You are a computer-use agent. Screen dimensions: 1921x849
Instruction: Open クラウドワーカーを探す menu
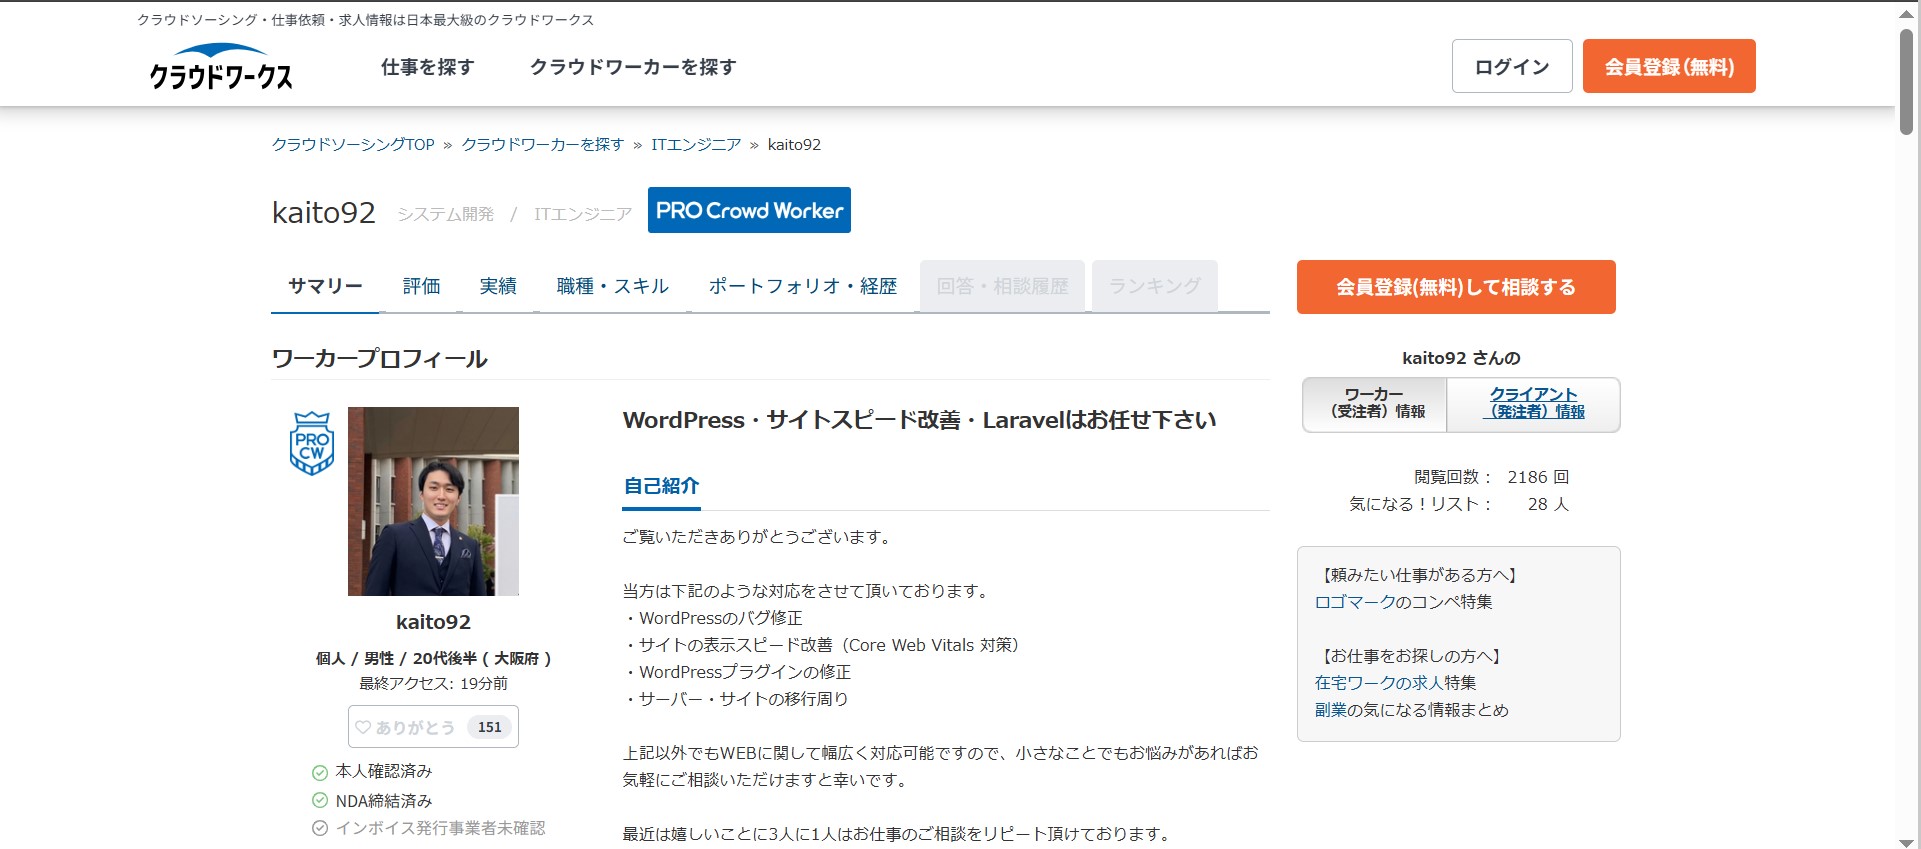(633, 67)
